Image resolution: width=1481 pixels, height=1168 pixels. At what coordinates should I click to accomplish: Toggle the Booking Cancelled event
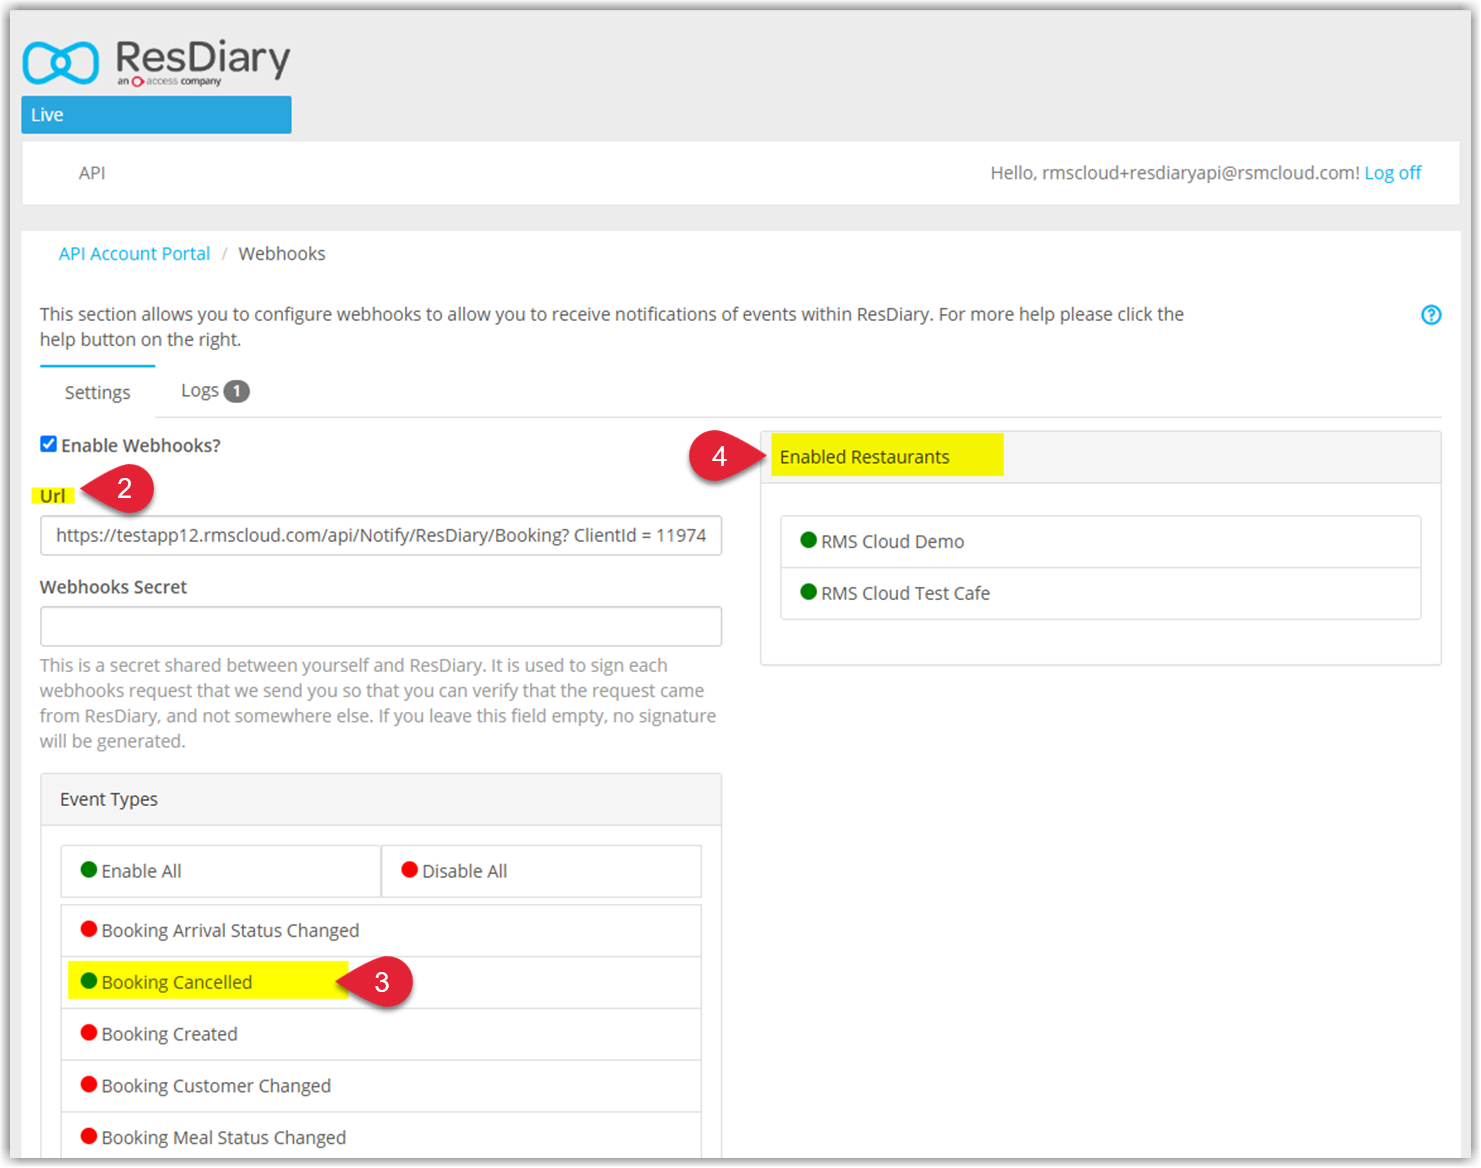[x=381, y=983]
